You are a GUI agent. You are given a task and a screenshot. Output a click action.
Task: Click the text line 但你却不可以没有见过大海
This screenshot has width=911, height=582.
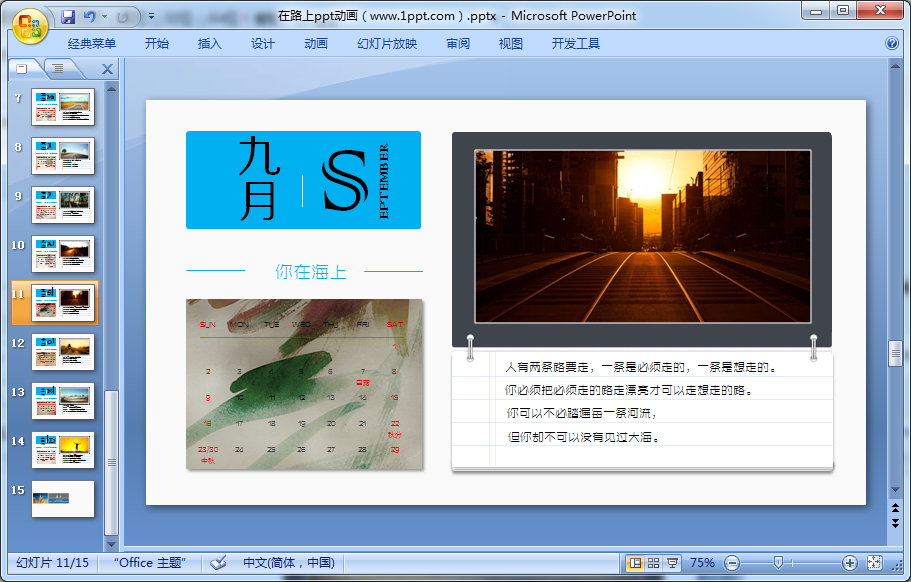click(584, 437)
